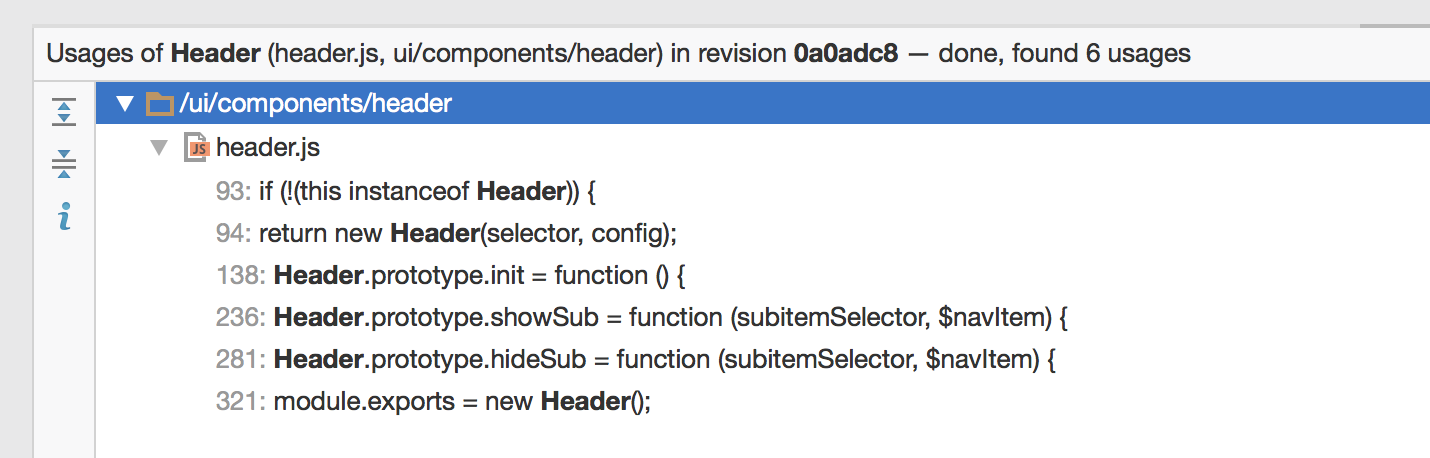Viewport: 1430px width, 458px height.
Task: Click the blue info icon
Action: tap(64, 216)
